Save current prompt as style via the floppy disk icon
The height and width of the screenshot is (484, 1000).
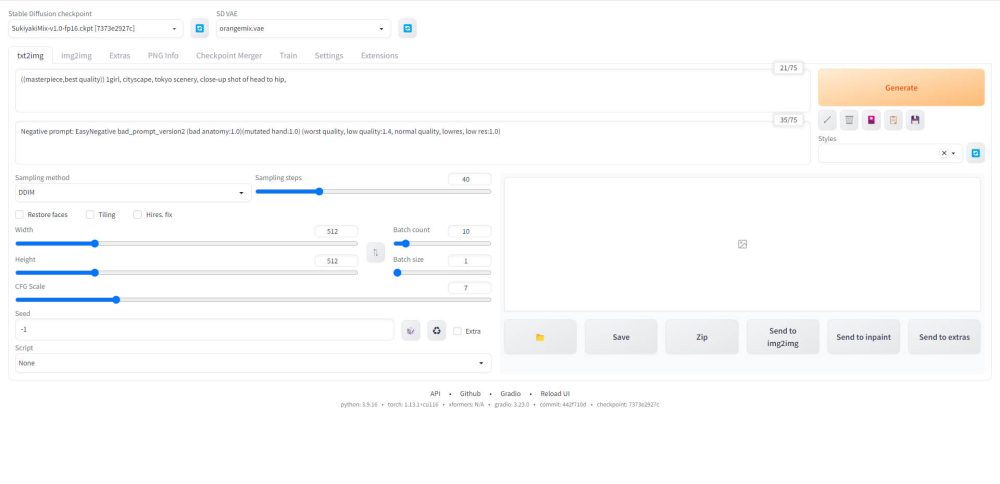(x=915, y=120)
